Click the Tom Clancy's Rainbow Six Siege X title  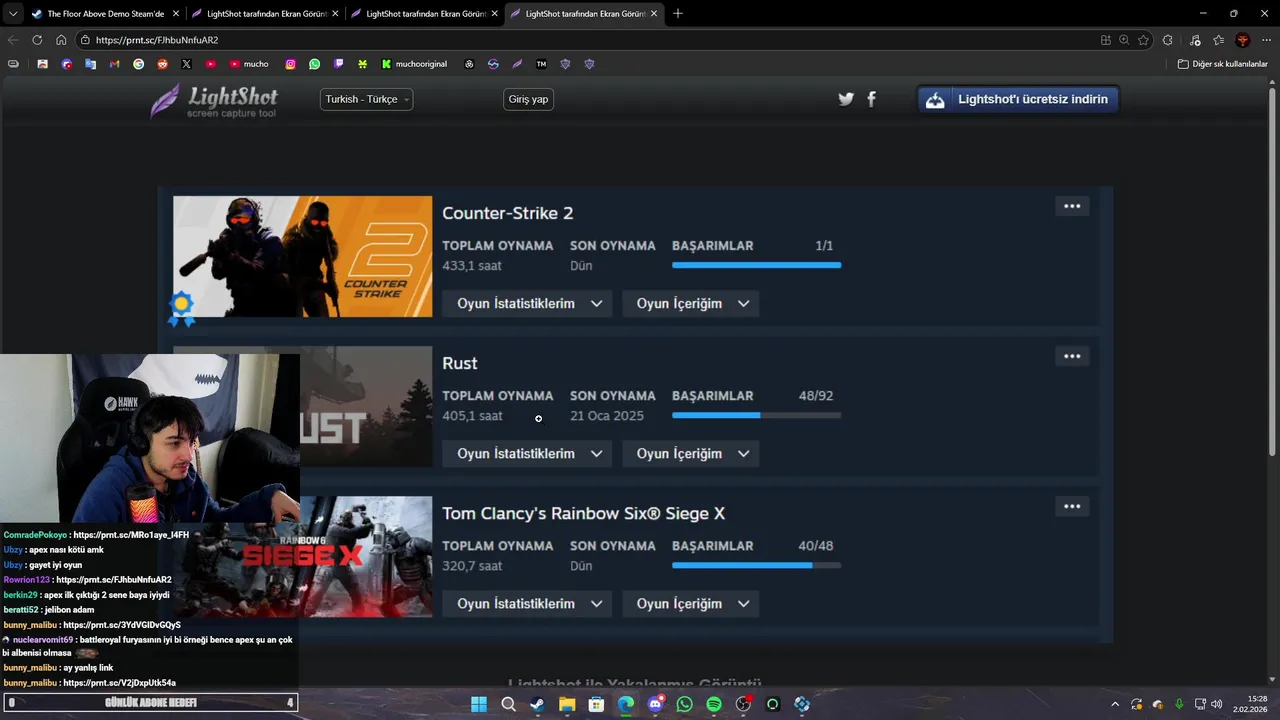coord(584,513)
